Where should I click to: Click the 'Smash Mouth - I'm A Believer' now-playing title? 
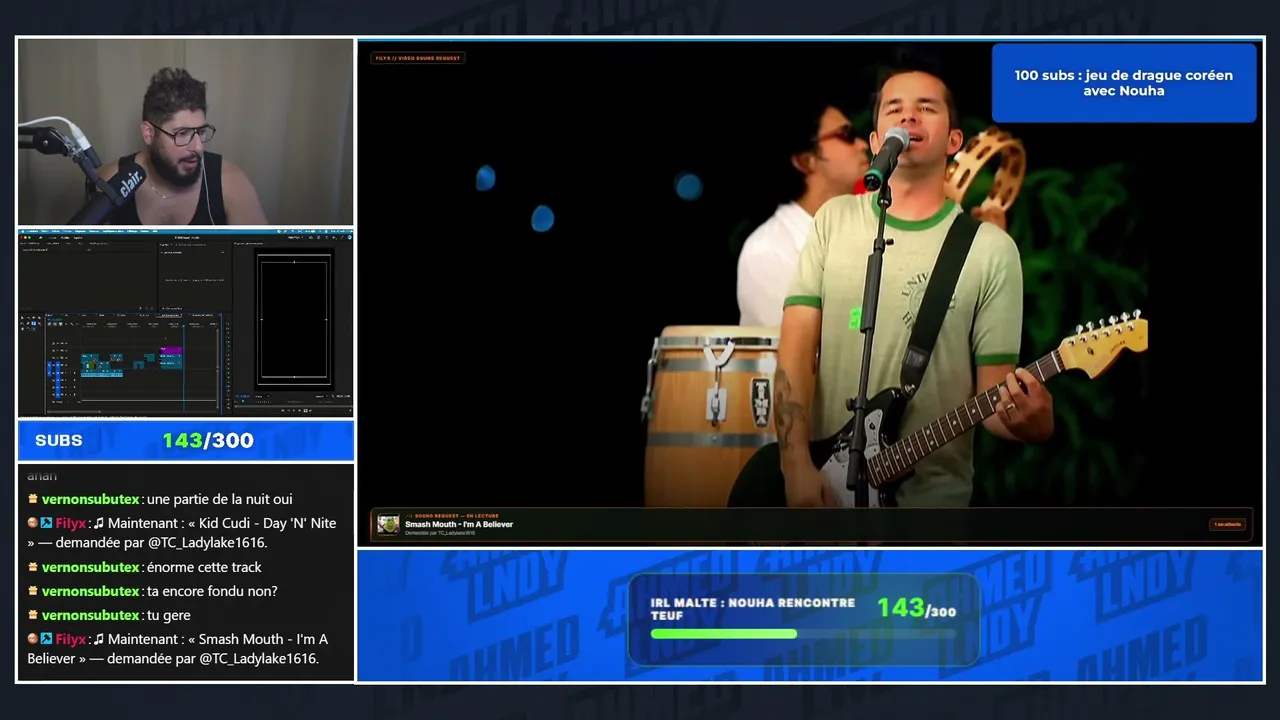point(459,524)
